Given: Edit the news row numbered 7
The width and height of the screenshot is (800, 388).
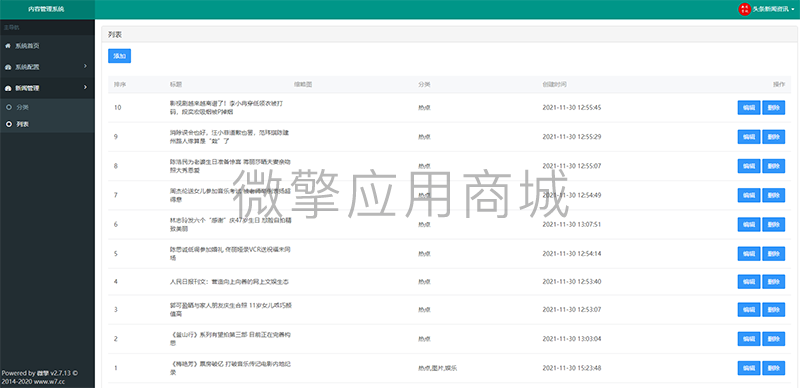Looking at the screenshot, I should click(748, 195).
